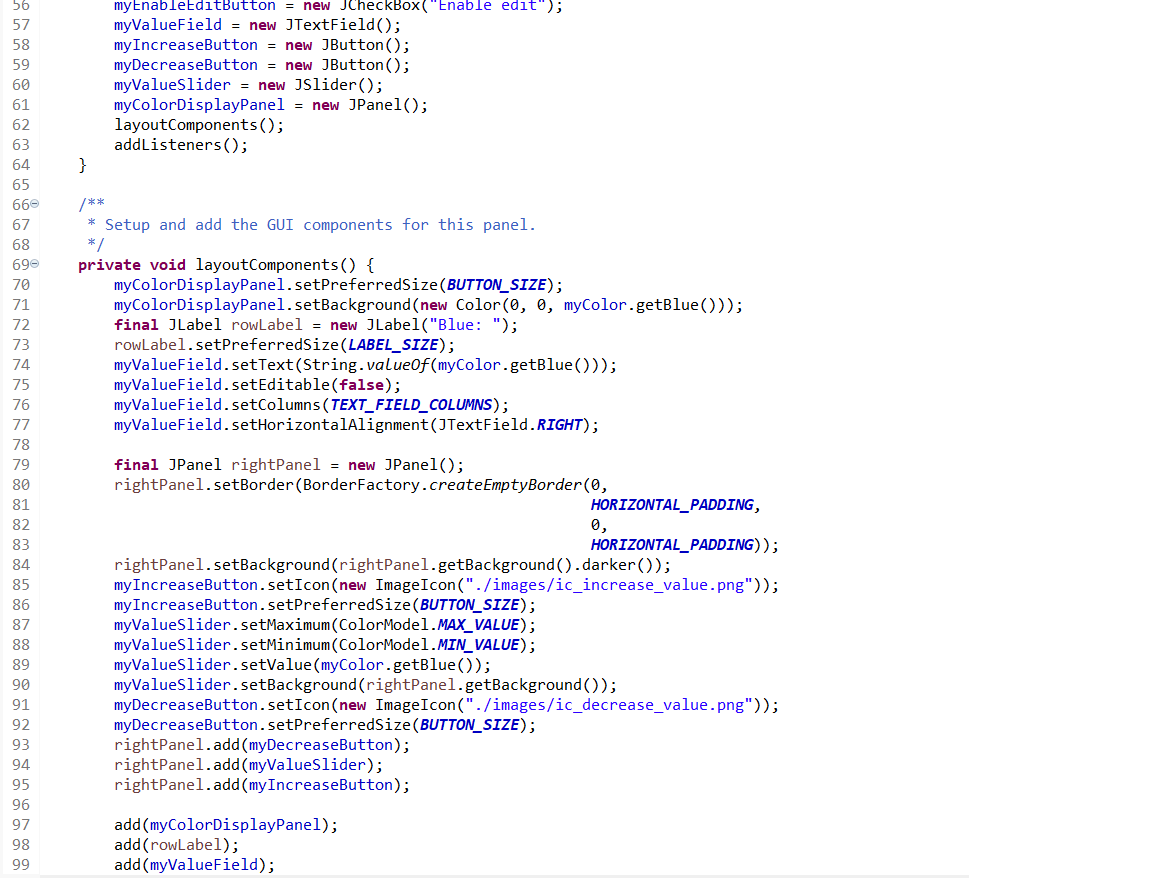Click the "Blue: " string literal
1152x878 pixels.
(x=465, y=325)
